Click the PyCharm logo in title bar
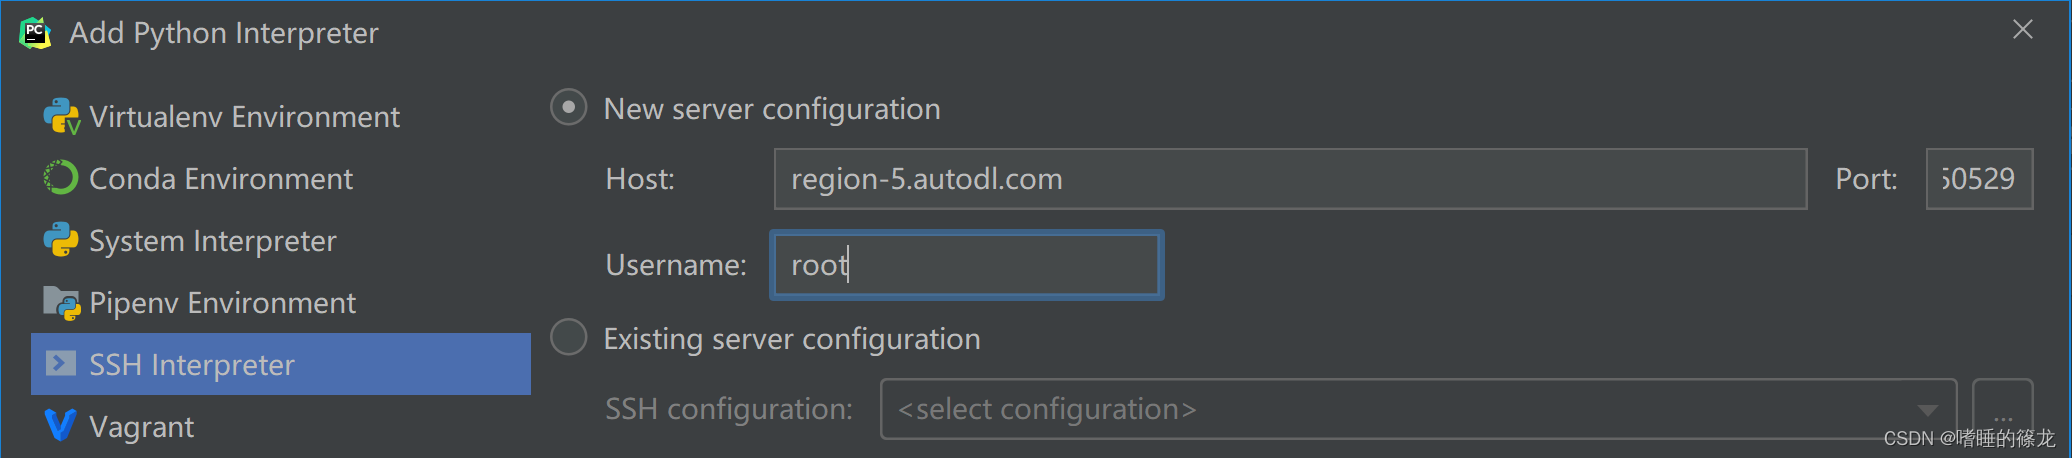The width and height of the screenshot is (2072, 458). (x=35, y=33)
